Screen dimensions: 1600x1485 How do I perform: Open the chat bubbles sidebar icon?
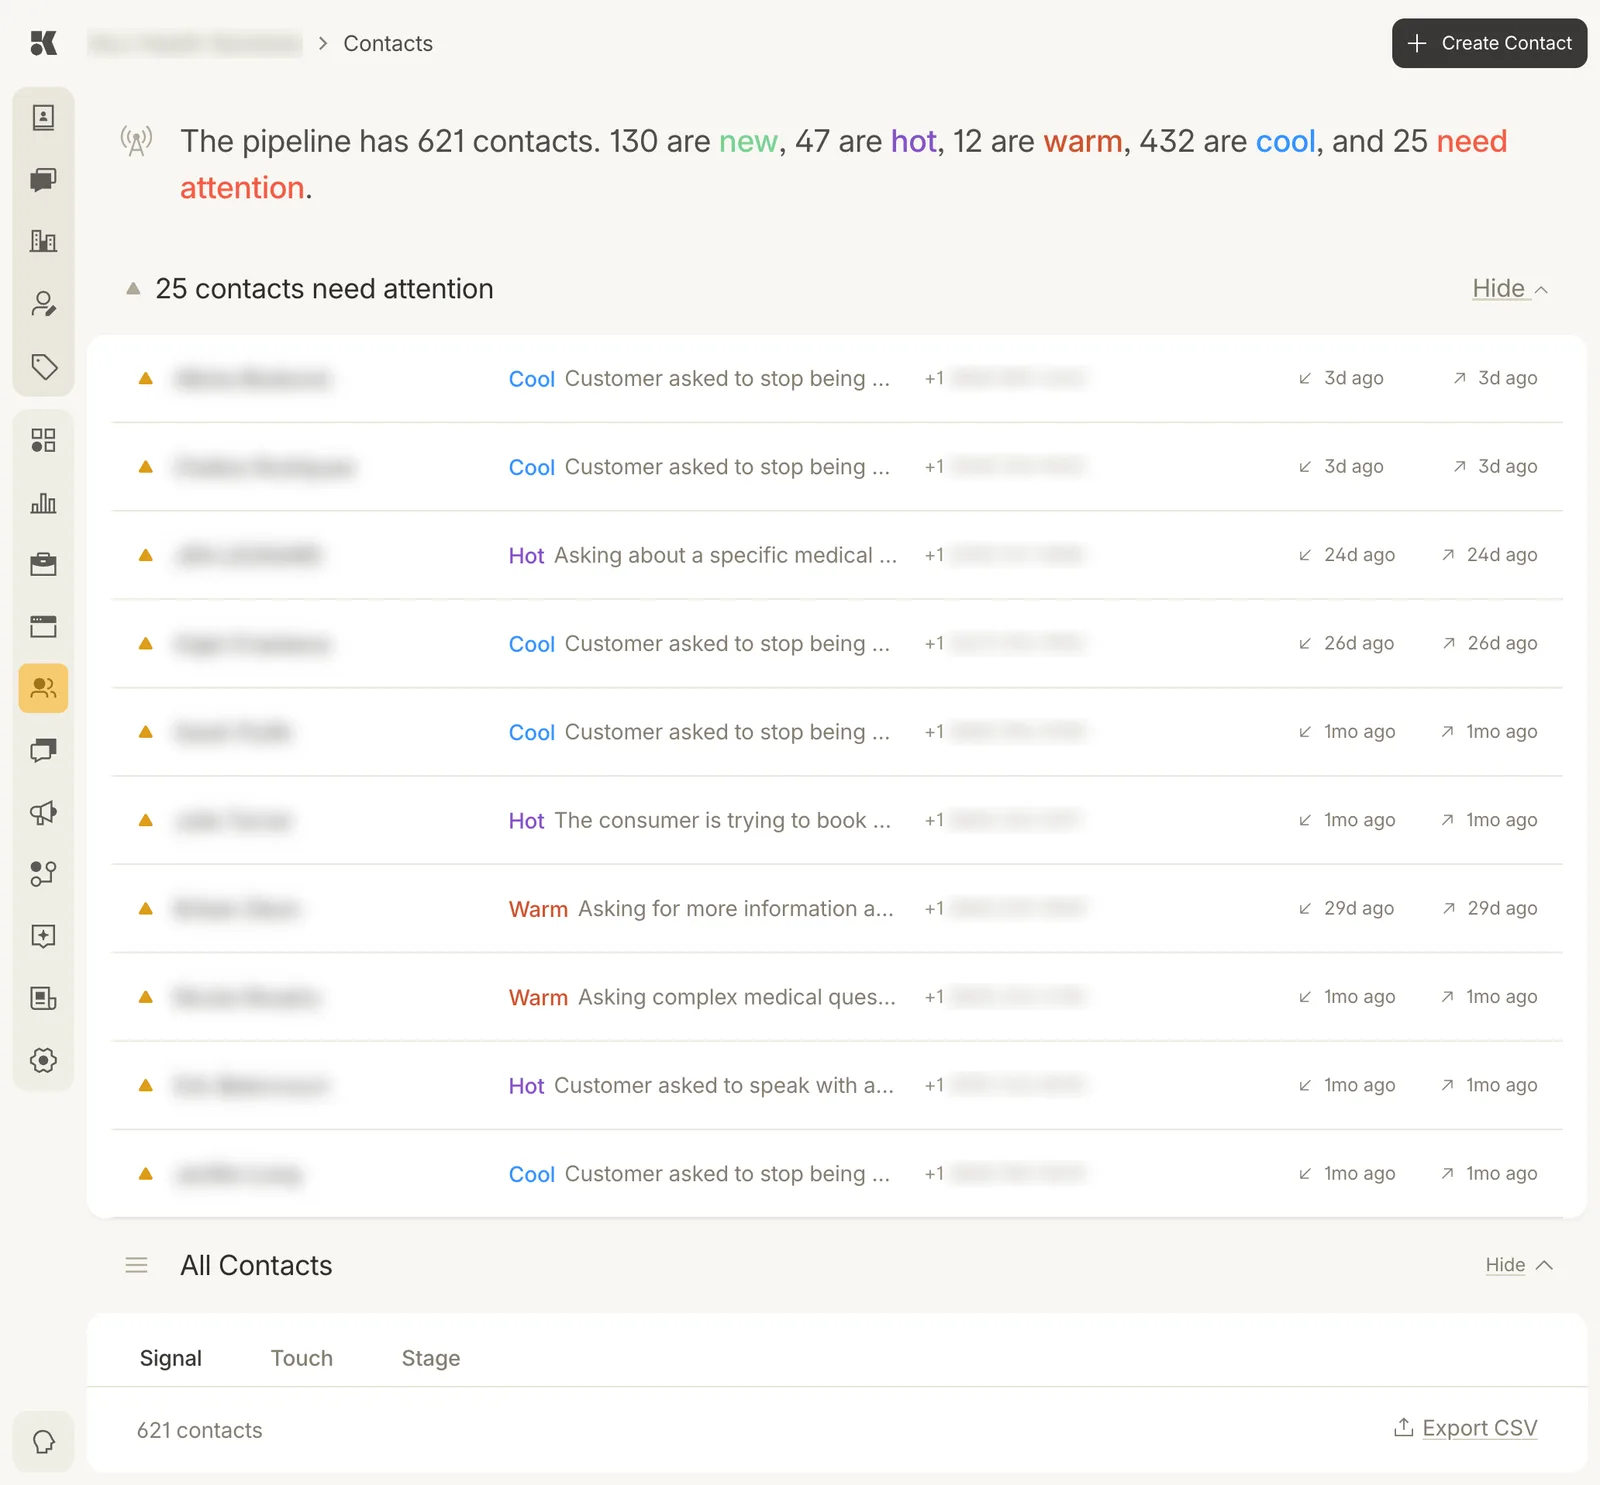click(x=43, y=180)
